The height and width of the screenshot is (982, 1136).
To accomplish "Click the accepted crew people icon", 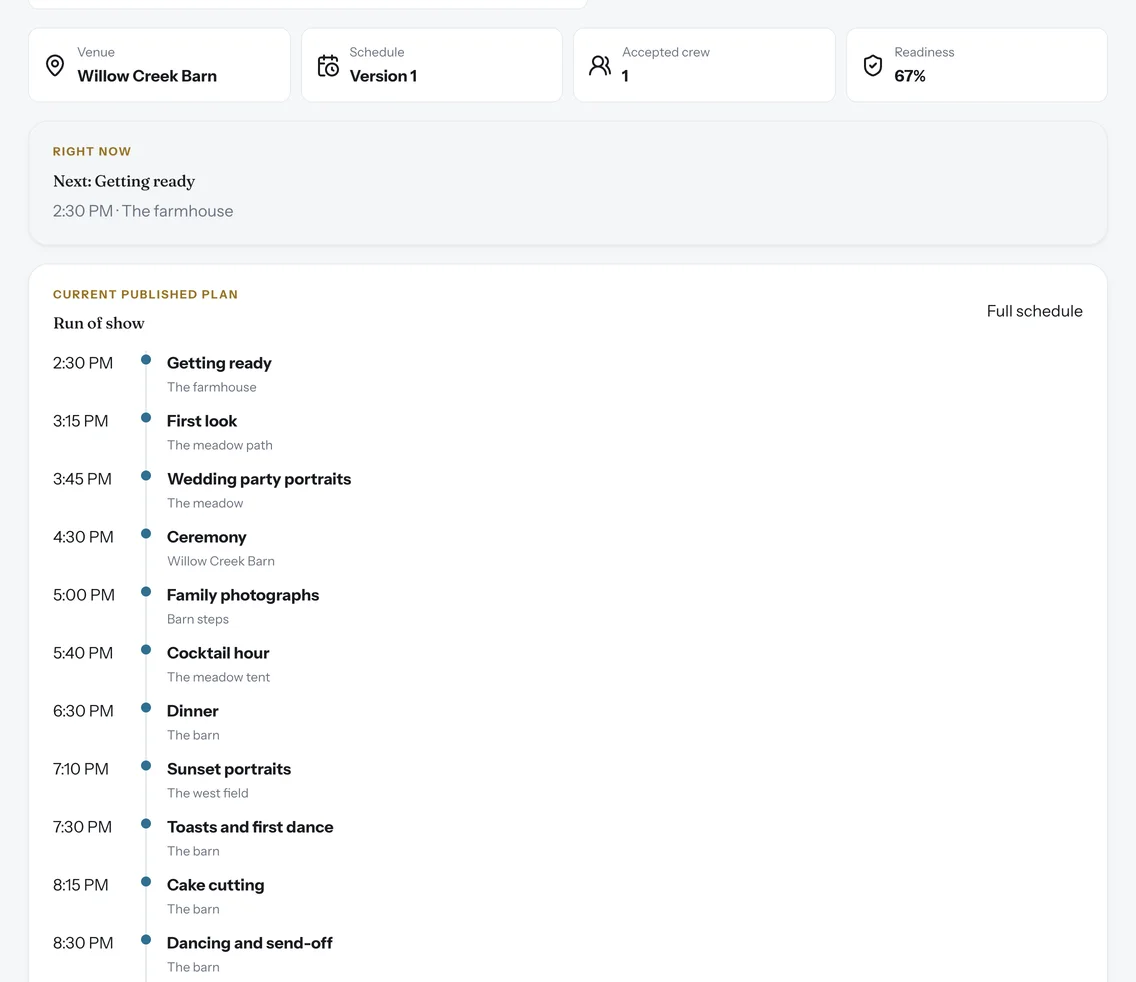I will click(x=600, y=65).
